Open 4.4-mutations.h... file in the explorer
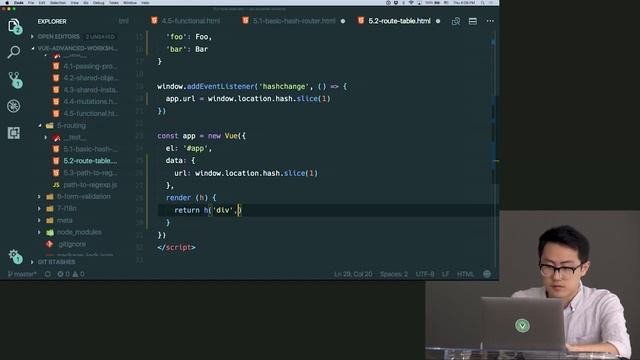 [x=90, y=102]
